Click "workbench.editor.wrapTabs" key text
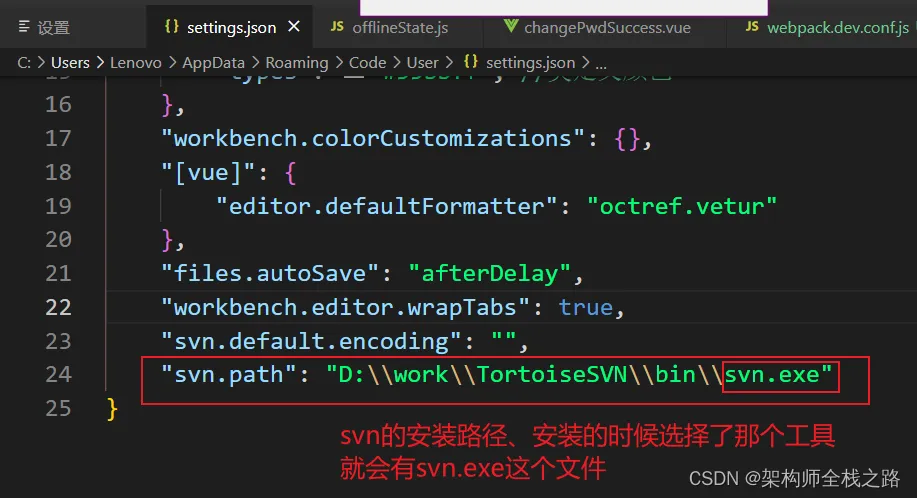The height and width of the screenshot is (498, 917). click(x=345, y=307)
